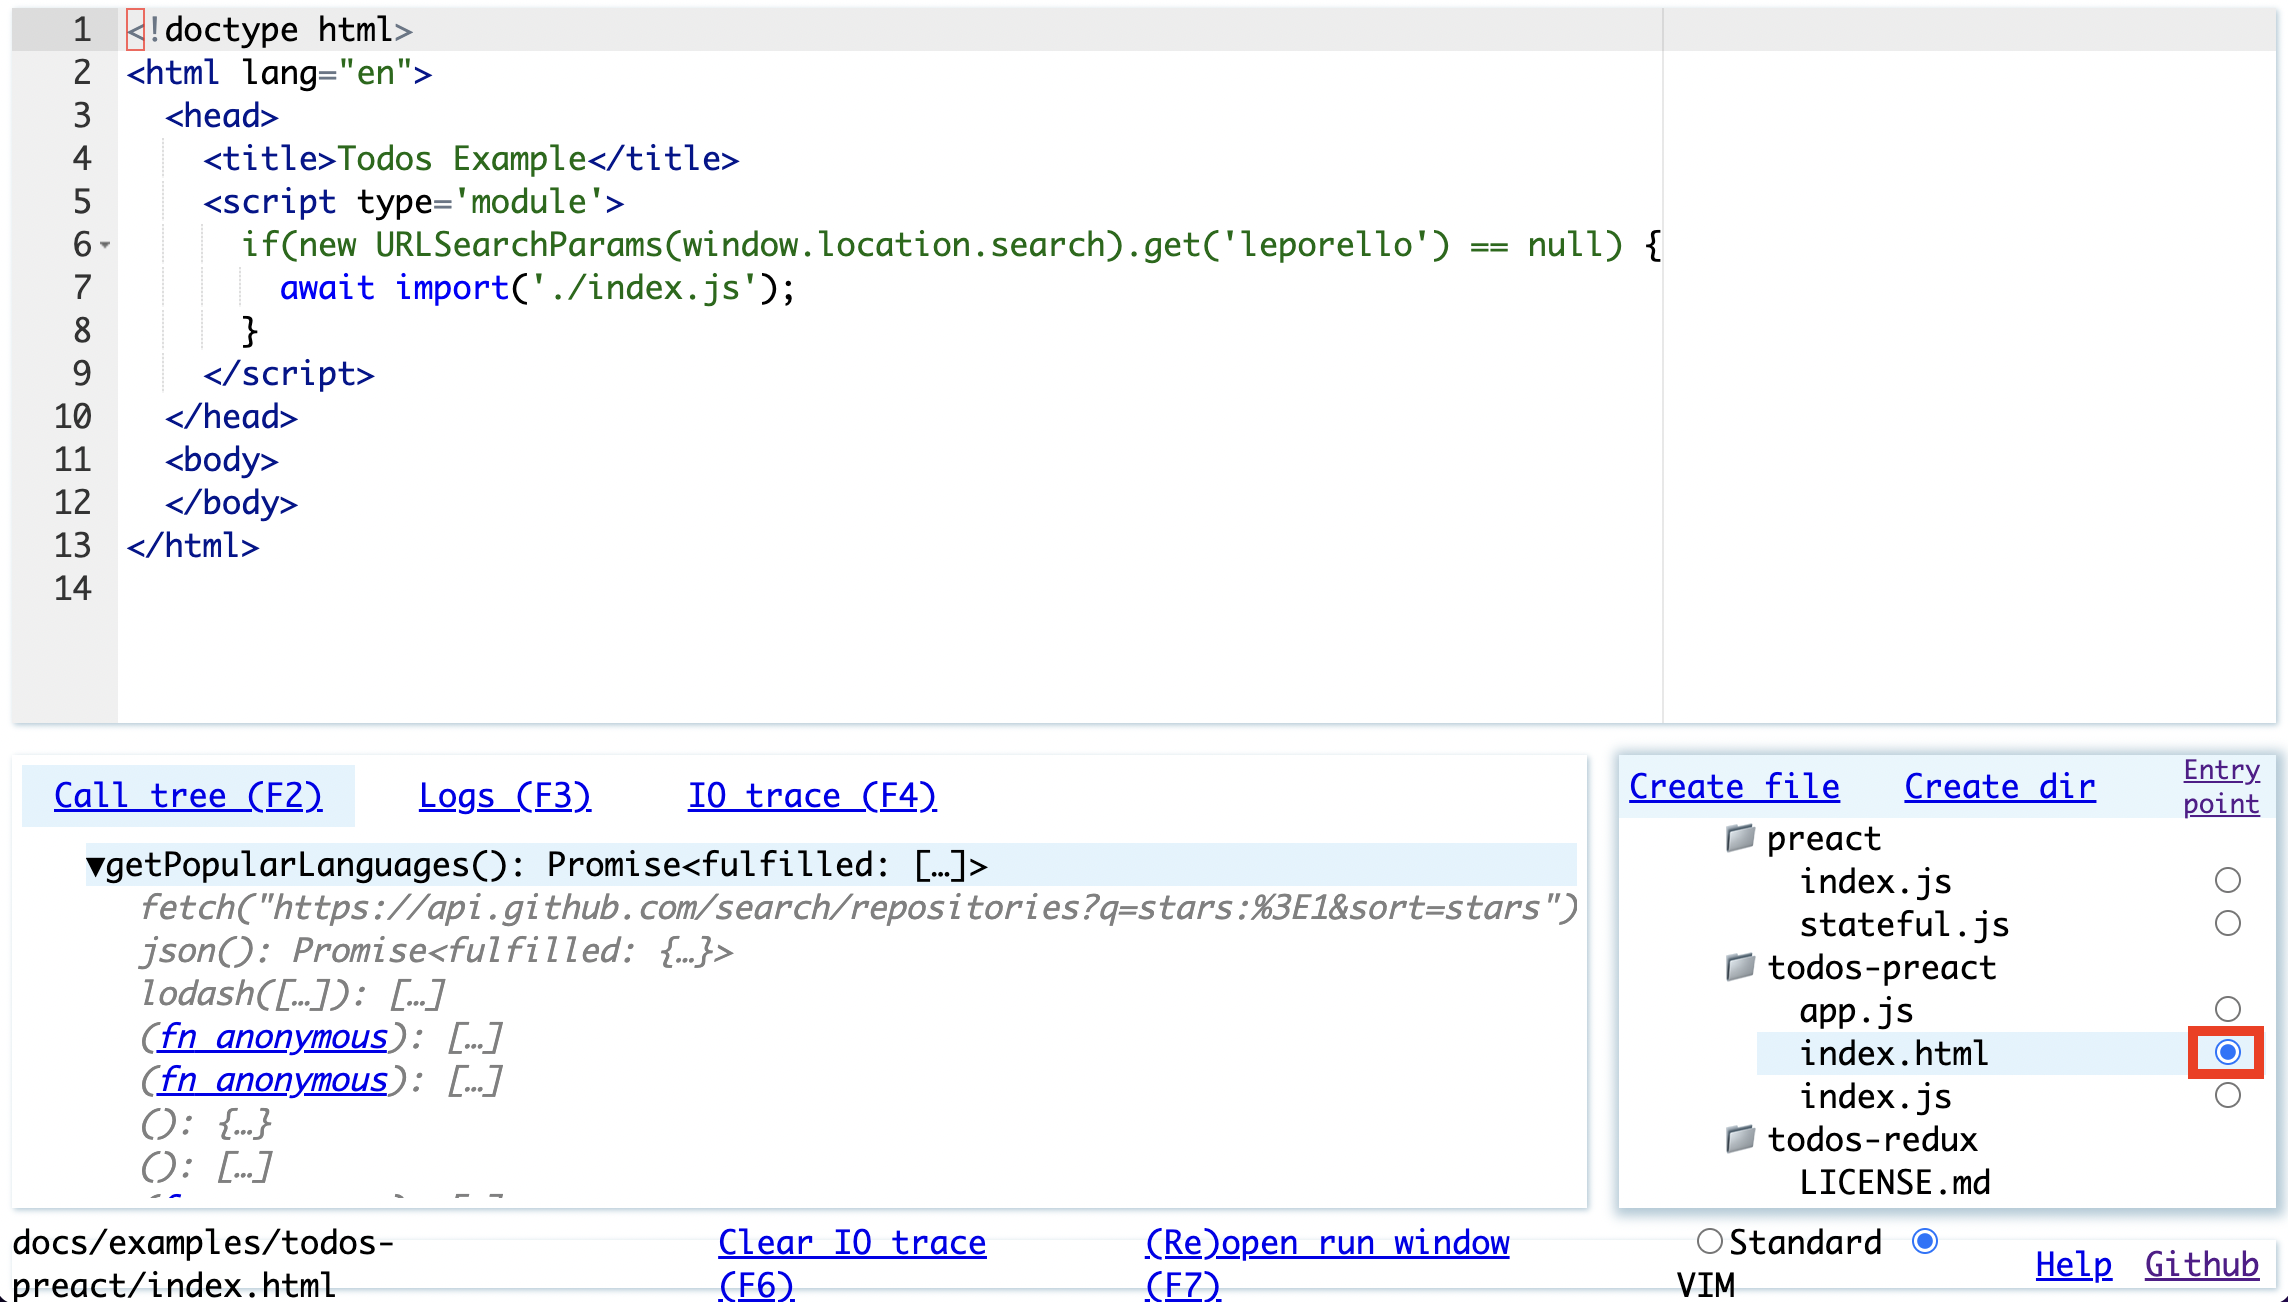Viewport: 2288px width, 1302px height.
Task: Click the preact folder icon
Action: (x=1740, y=838)
